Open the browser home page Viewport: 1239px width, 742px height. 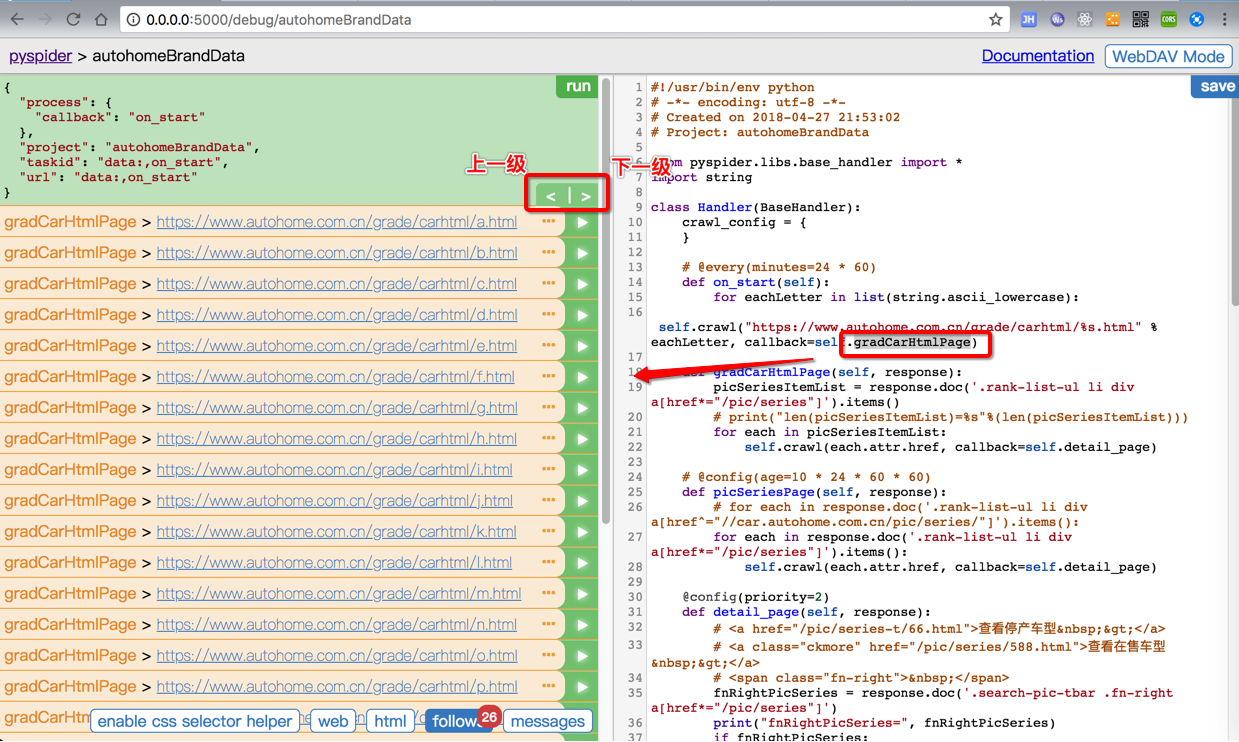tap(101, 19)
